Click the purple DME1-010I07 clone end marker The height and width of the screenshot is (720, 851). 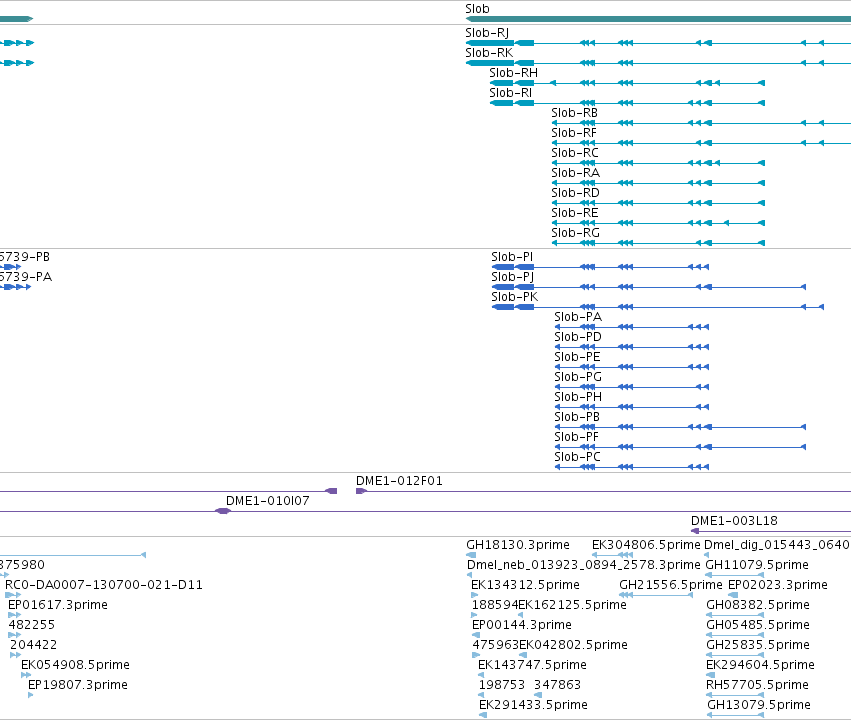[x=223, y=511]
